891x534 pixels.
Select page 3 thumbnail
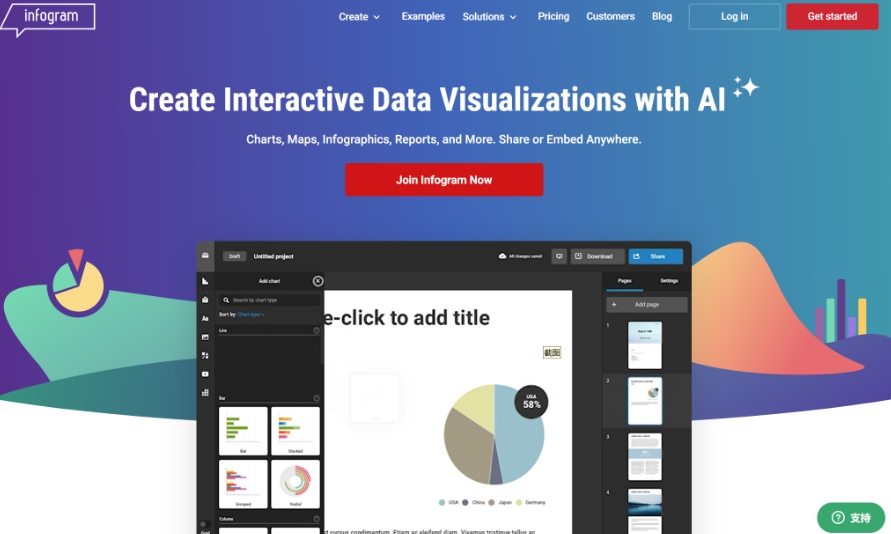(645, 457)
